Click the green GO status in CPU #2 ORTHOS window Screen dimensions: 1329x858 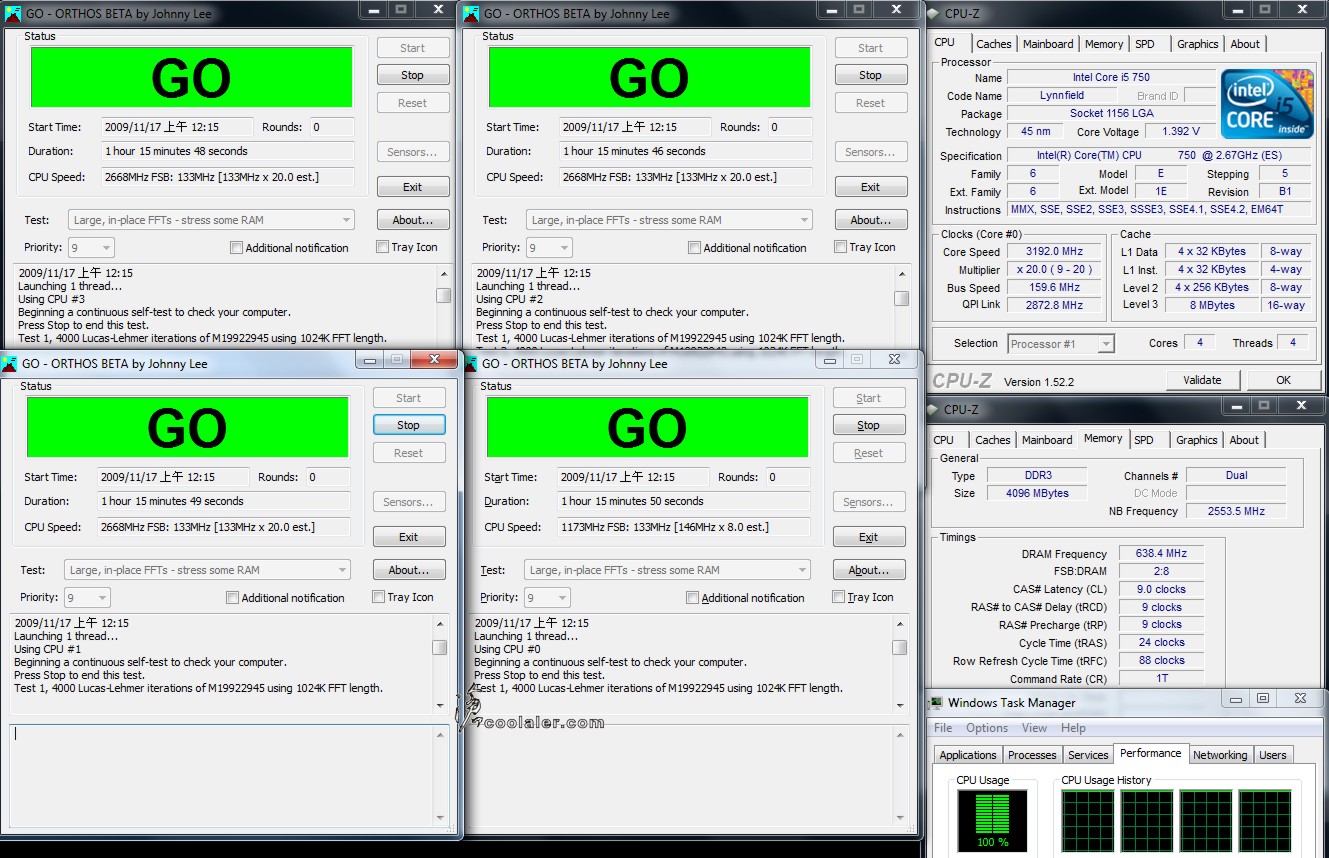[650, 77]
